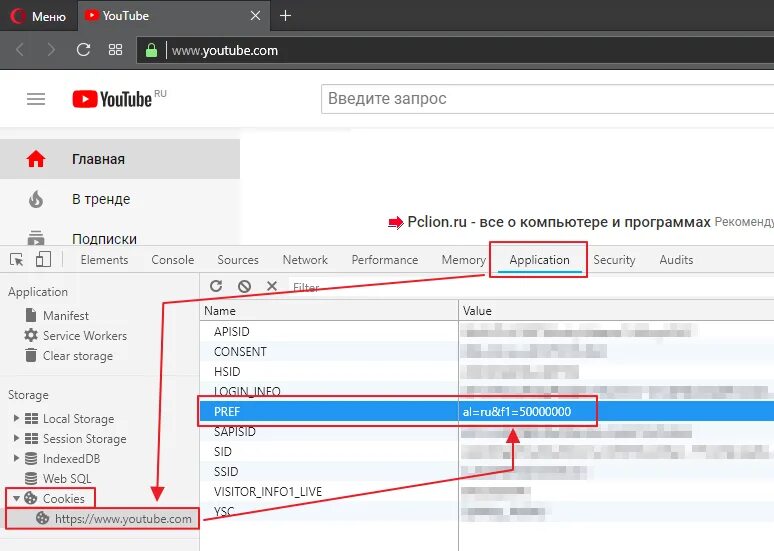Click the Введите запрос search field
This screenshot has height=551, width=774.
point(547,99)
